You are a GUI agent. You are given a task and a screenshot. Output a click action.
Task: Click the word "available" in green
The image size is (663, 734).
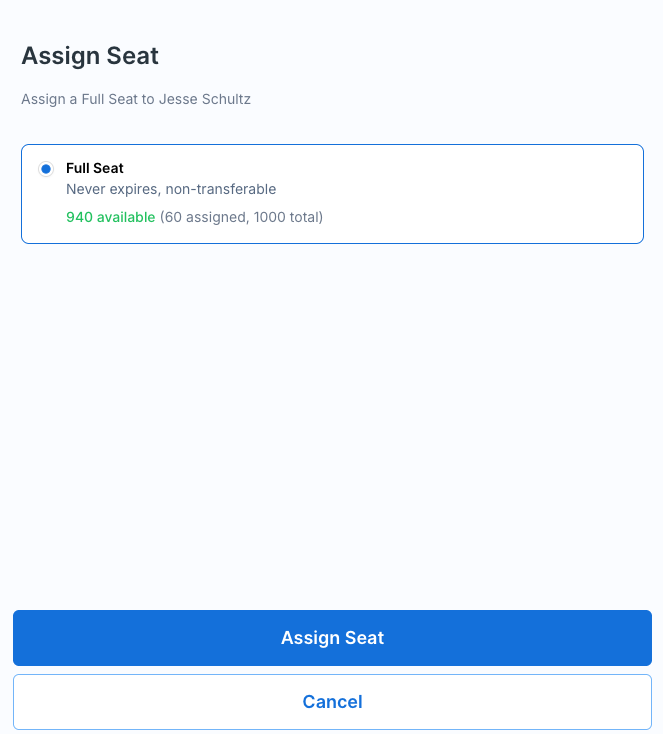pyautogui.click(x=126, y=217)
